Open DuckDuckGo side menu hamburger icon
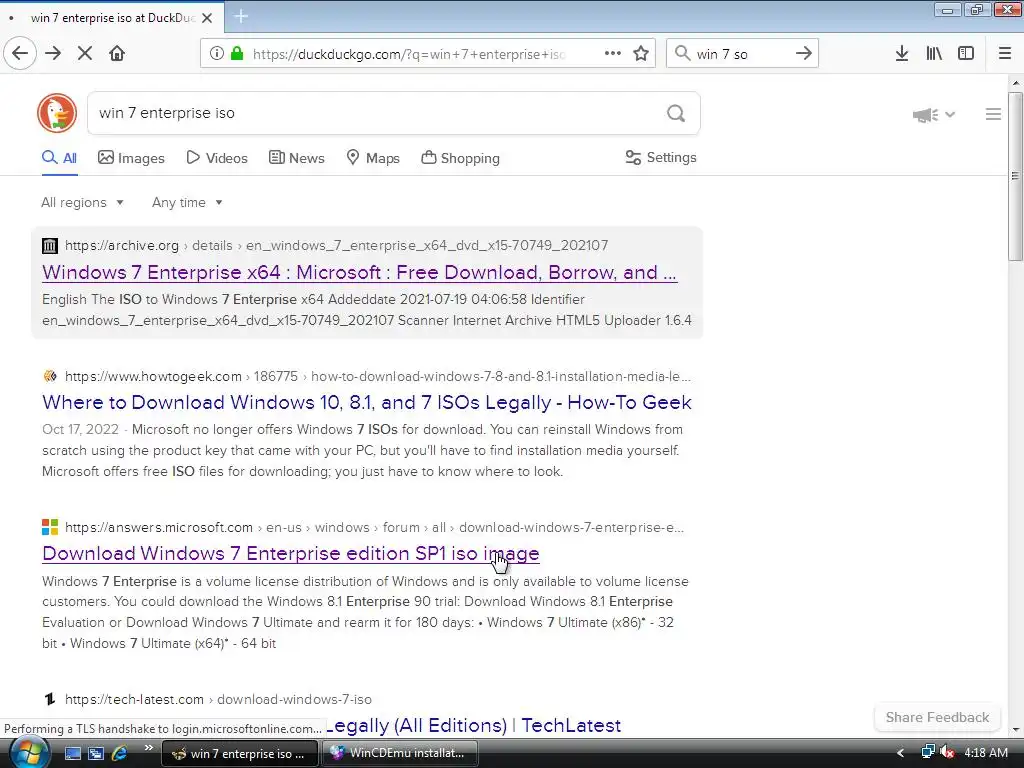 (x=993, y=114)
